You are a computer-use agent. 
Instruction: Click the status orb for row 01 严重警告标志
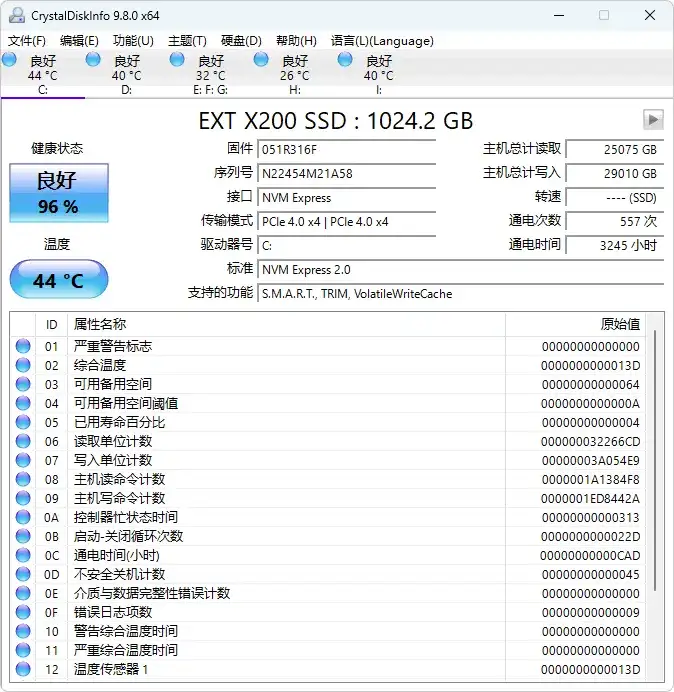(23, 346)
